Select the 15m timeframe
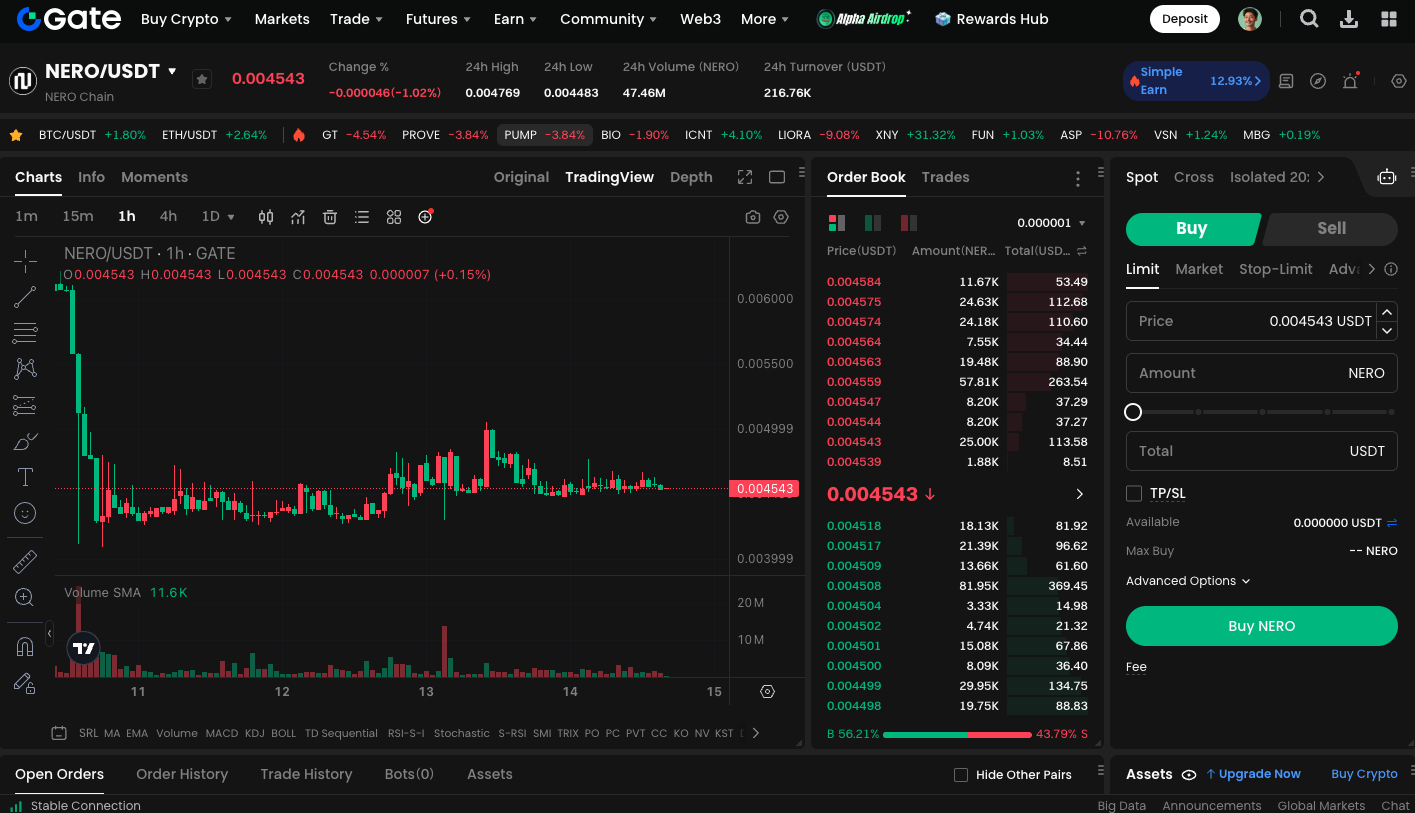 (x=78, y=217)
